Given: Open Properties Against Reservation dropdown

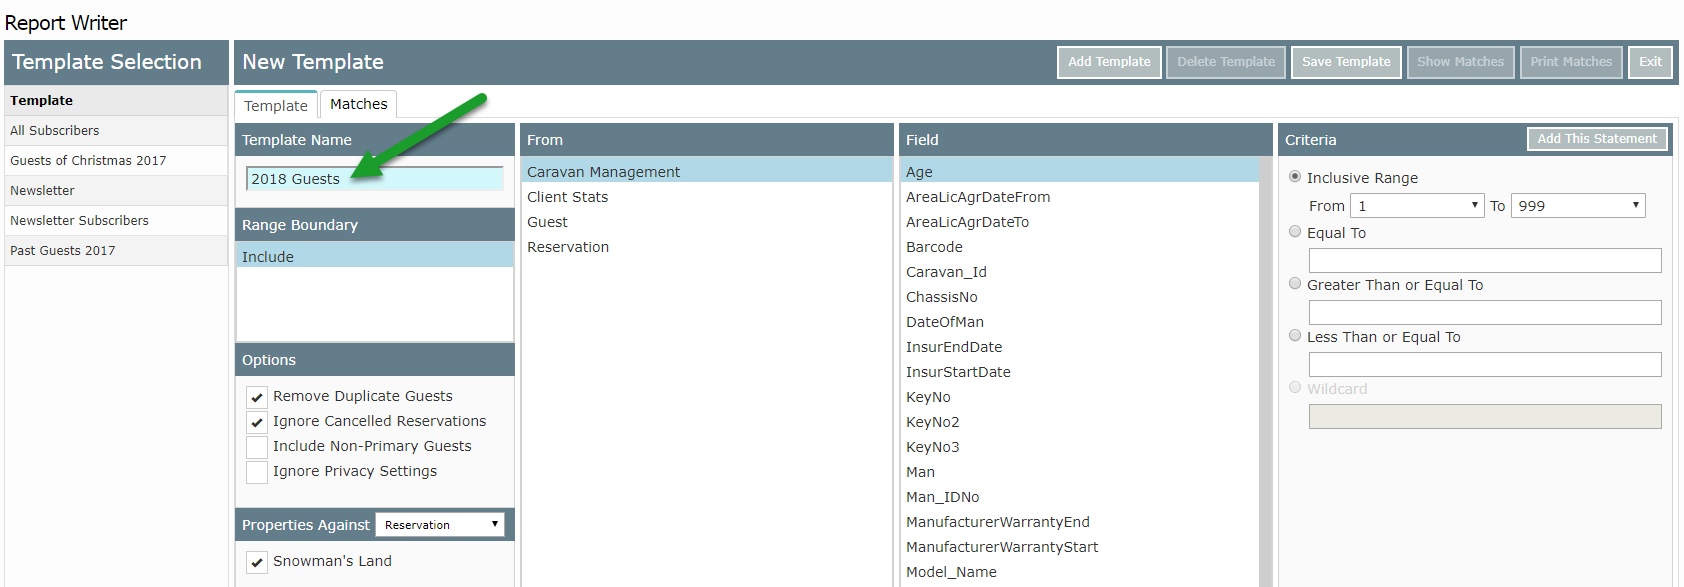Looking at the screenshot, I should pyautogui.click(x=440, y=524).
